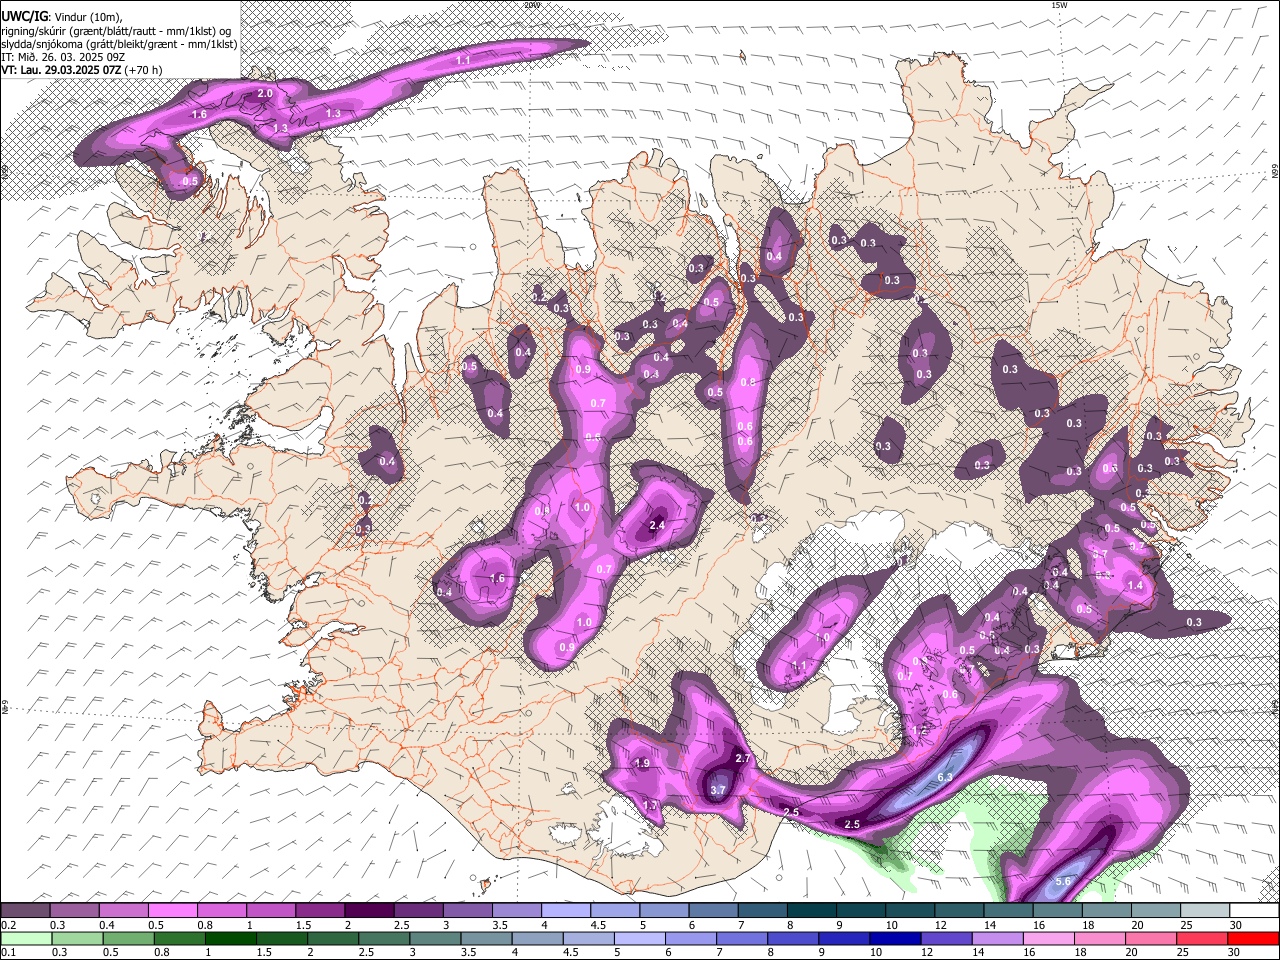Screen dimensions: 1280x960
Task: Click the 5.6 precipitation value on the map
Action: tap(1063, 881)
